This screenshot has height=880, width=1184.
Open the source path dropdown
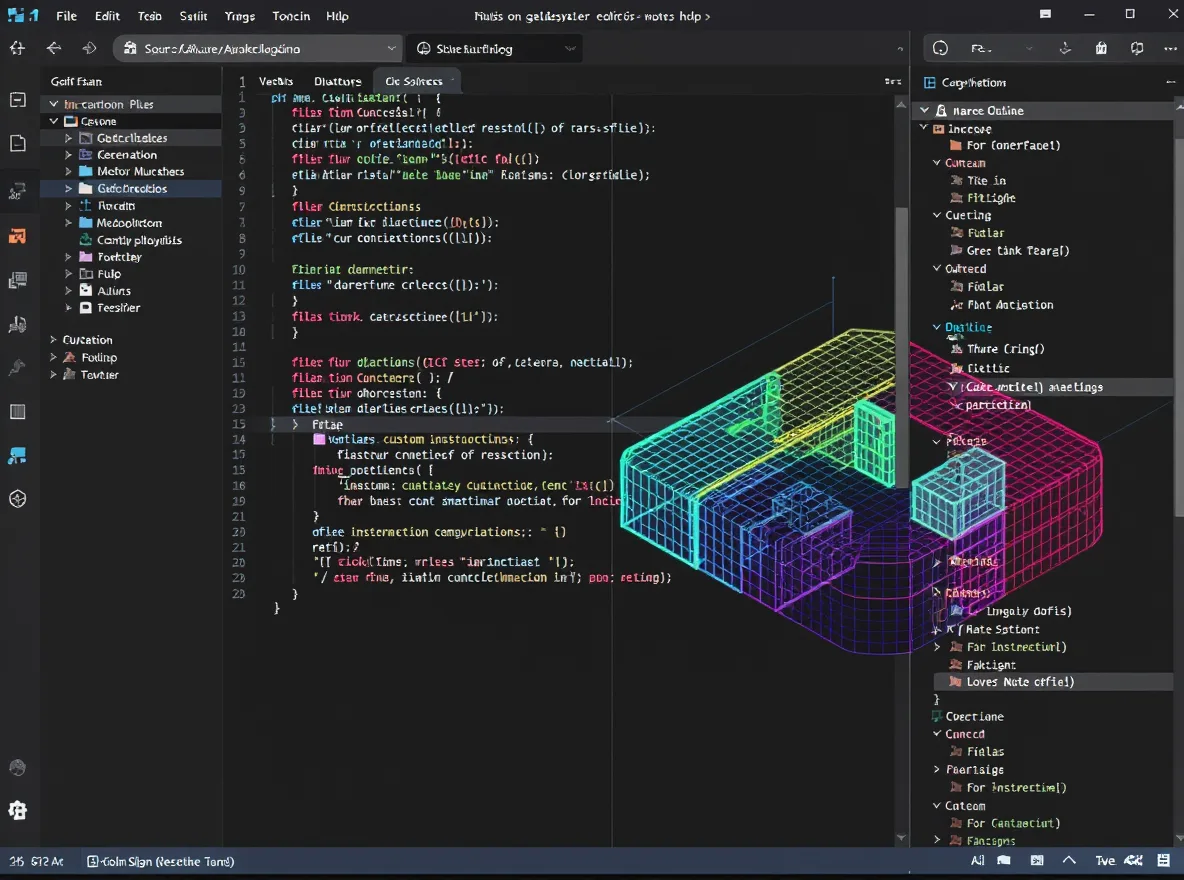click(x=391, y=48)
